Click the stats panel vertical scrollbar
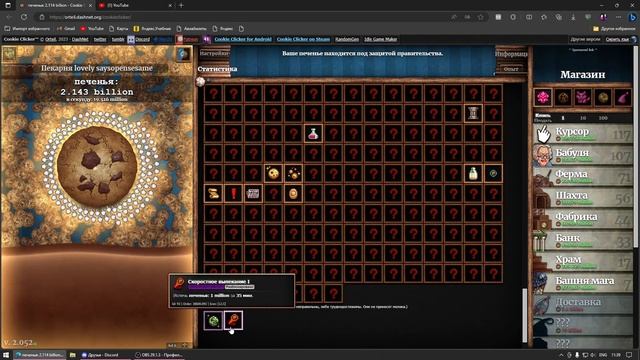This screenshot has width=640, height=360. tap(524, 315)
